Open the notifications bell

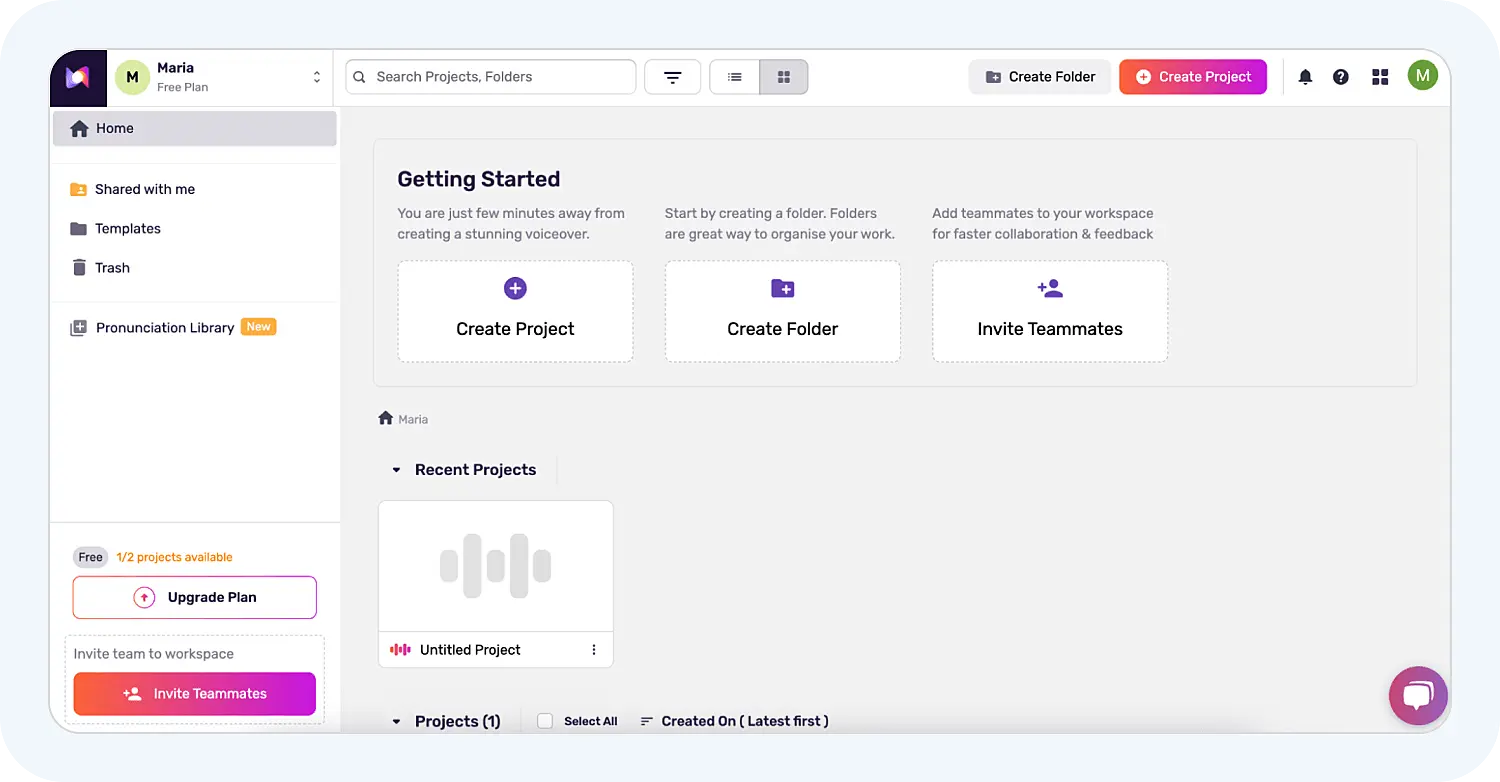coord(1305,77)
